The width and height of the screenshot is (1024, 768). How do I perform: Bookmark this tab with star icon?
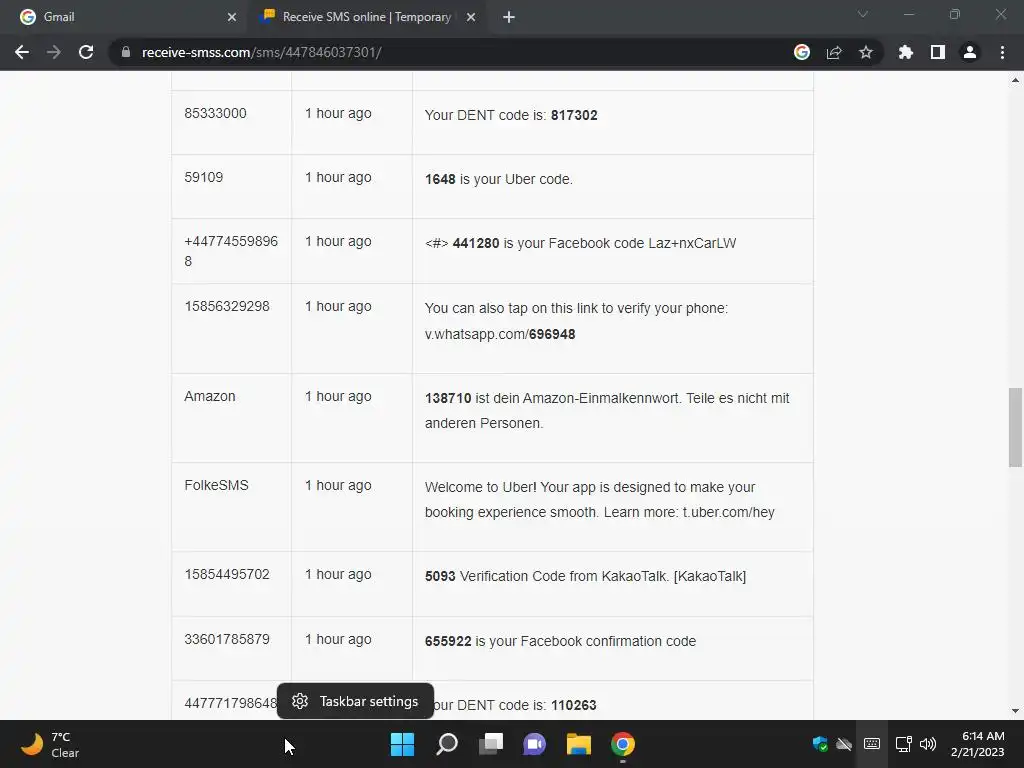866,52
